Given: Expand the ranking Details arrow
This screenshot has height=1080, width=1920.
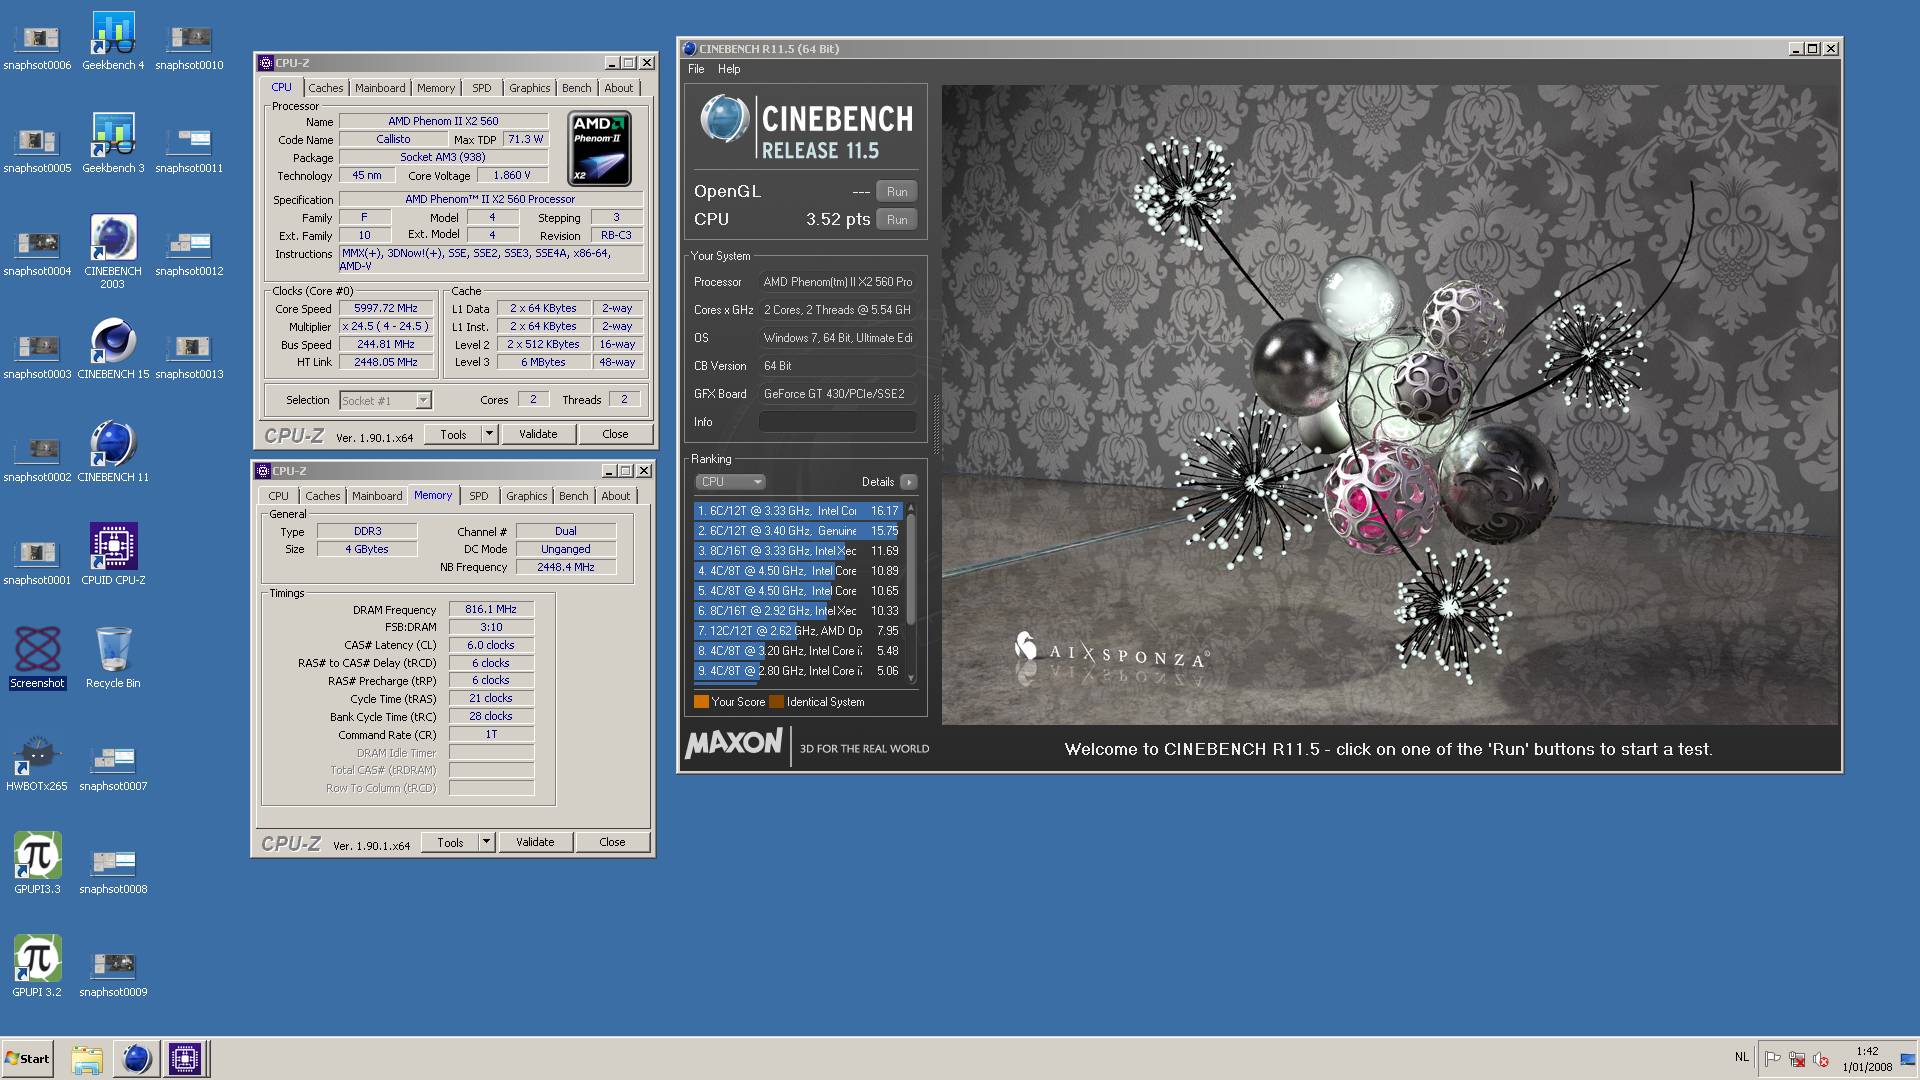Looking at the screenshot, I should pyautogui.click(x=908, y=482).
